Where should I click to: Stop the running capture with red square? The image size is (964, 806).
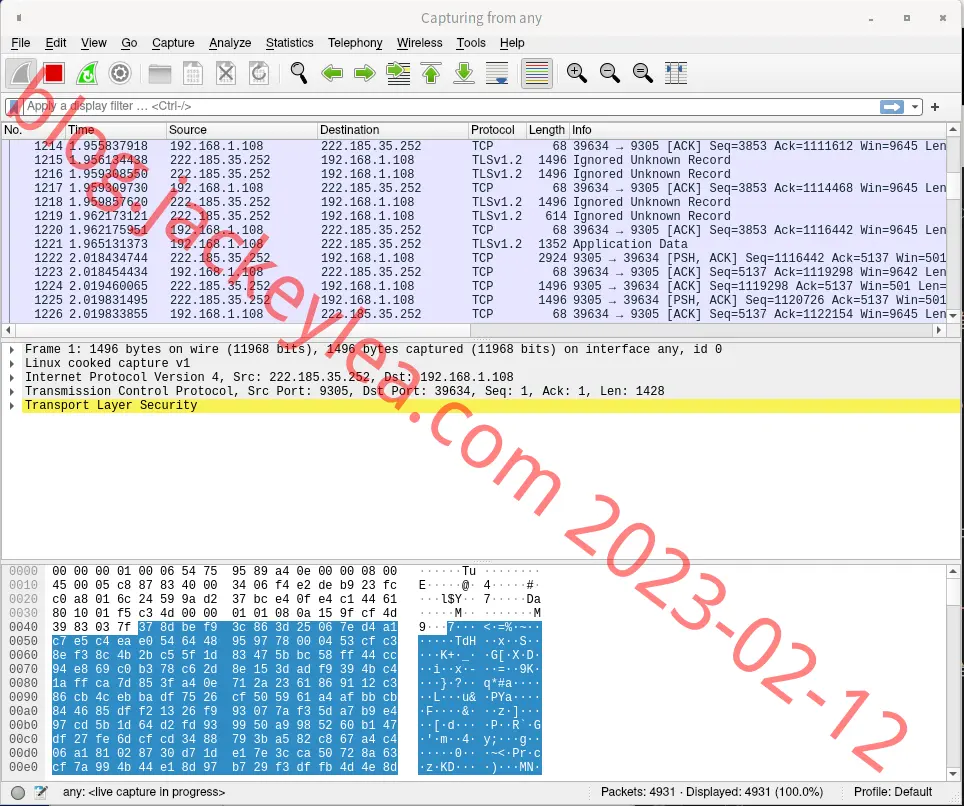click(54, 74)
